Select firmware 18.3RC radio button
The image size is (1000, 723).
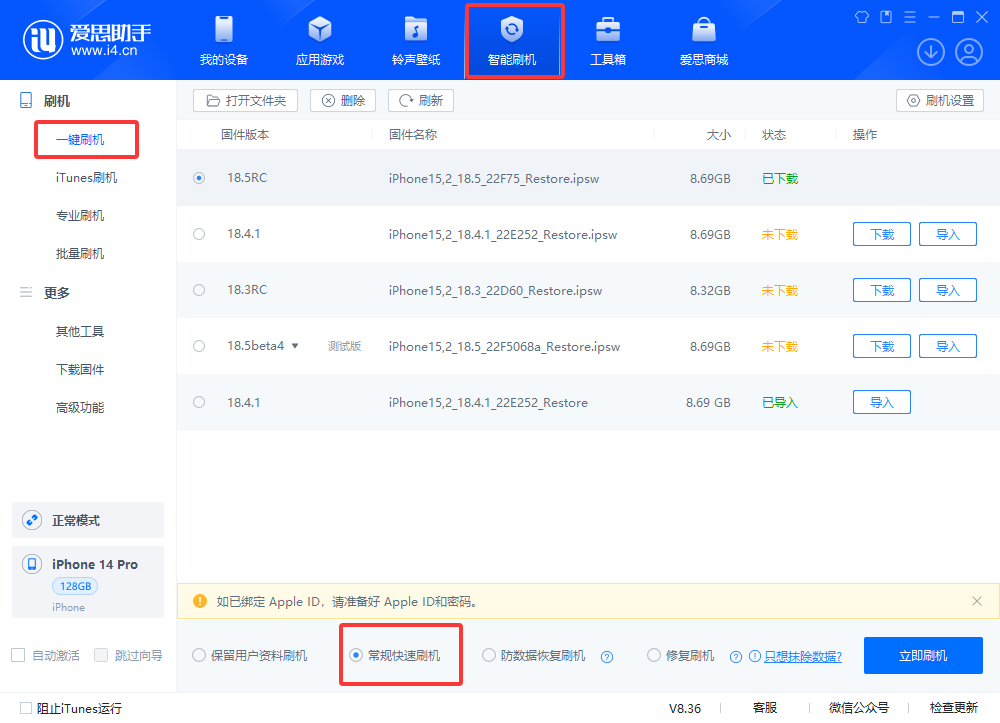coord(199,290)
